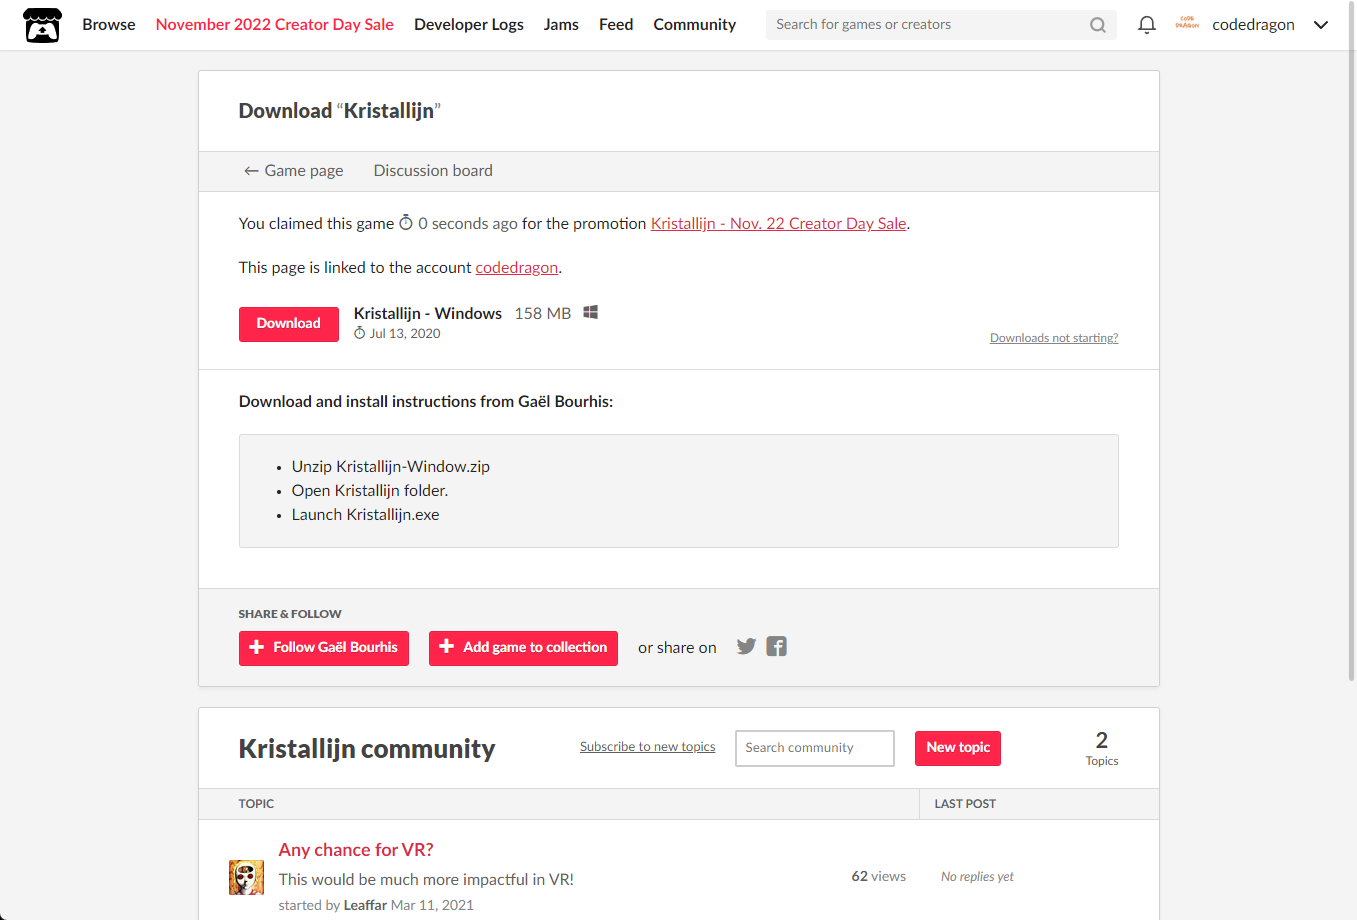Open the notifications bell
The height and width of the screenshot is (920, 1357).
[x=1147, y=25]
